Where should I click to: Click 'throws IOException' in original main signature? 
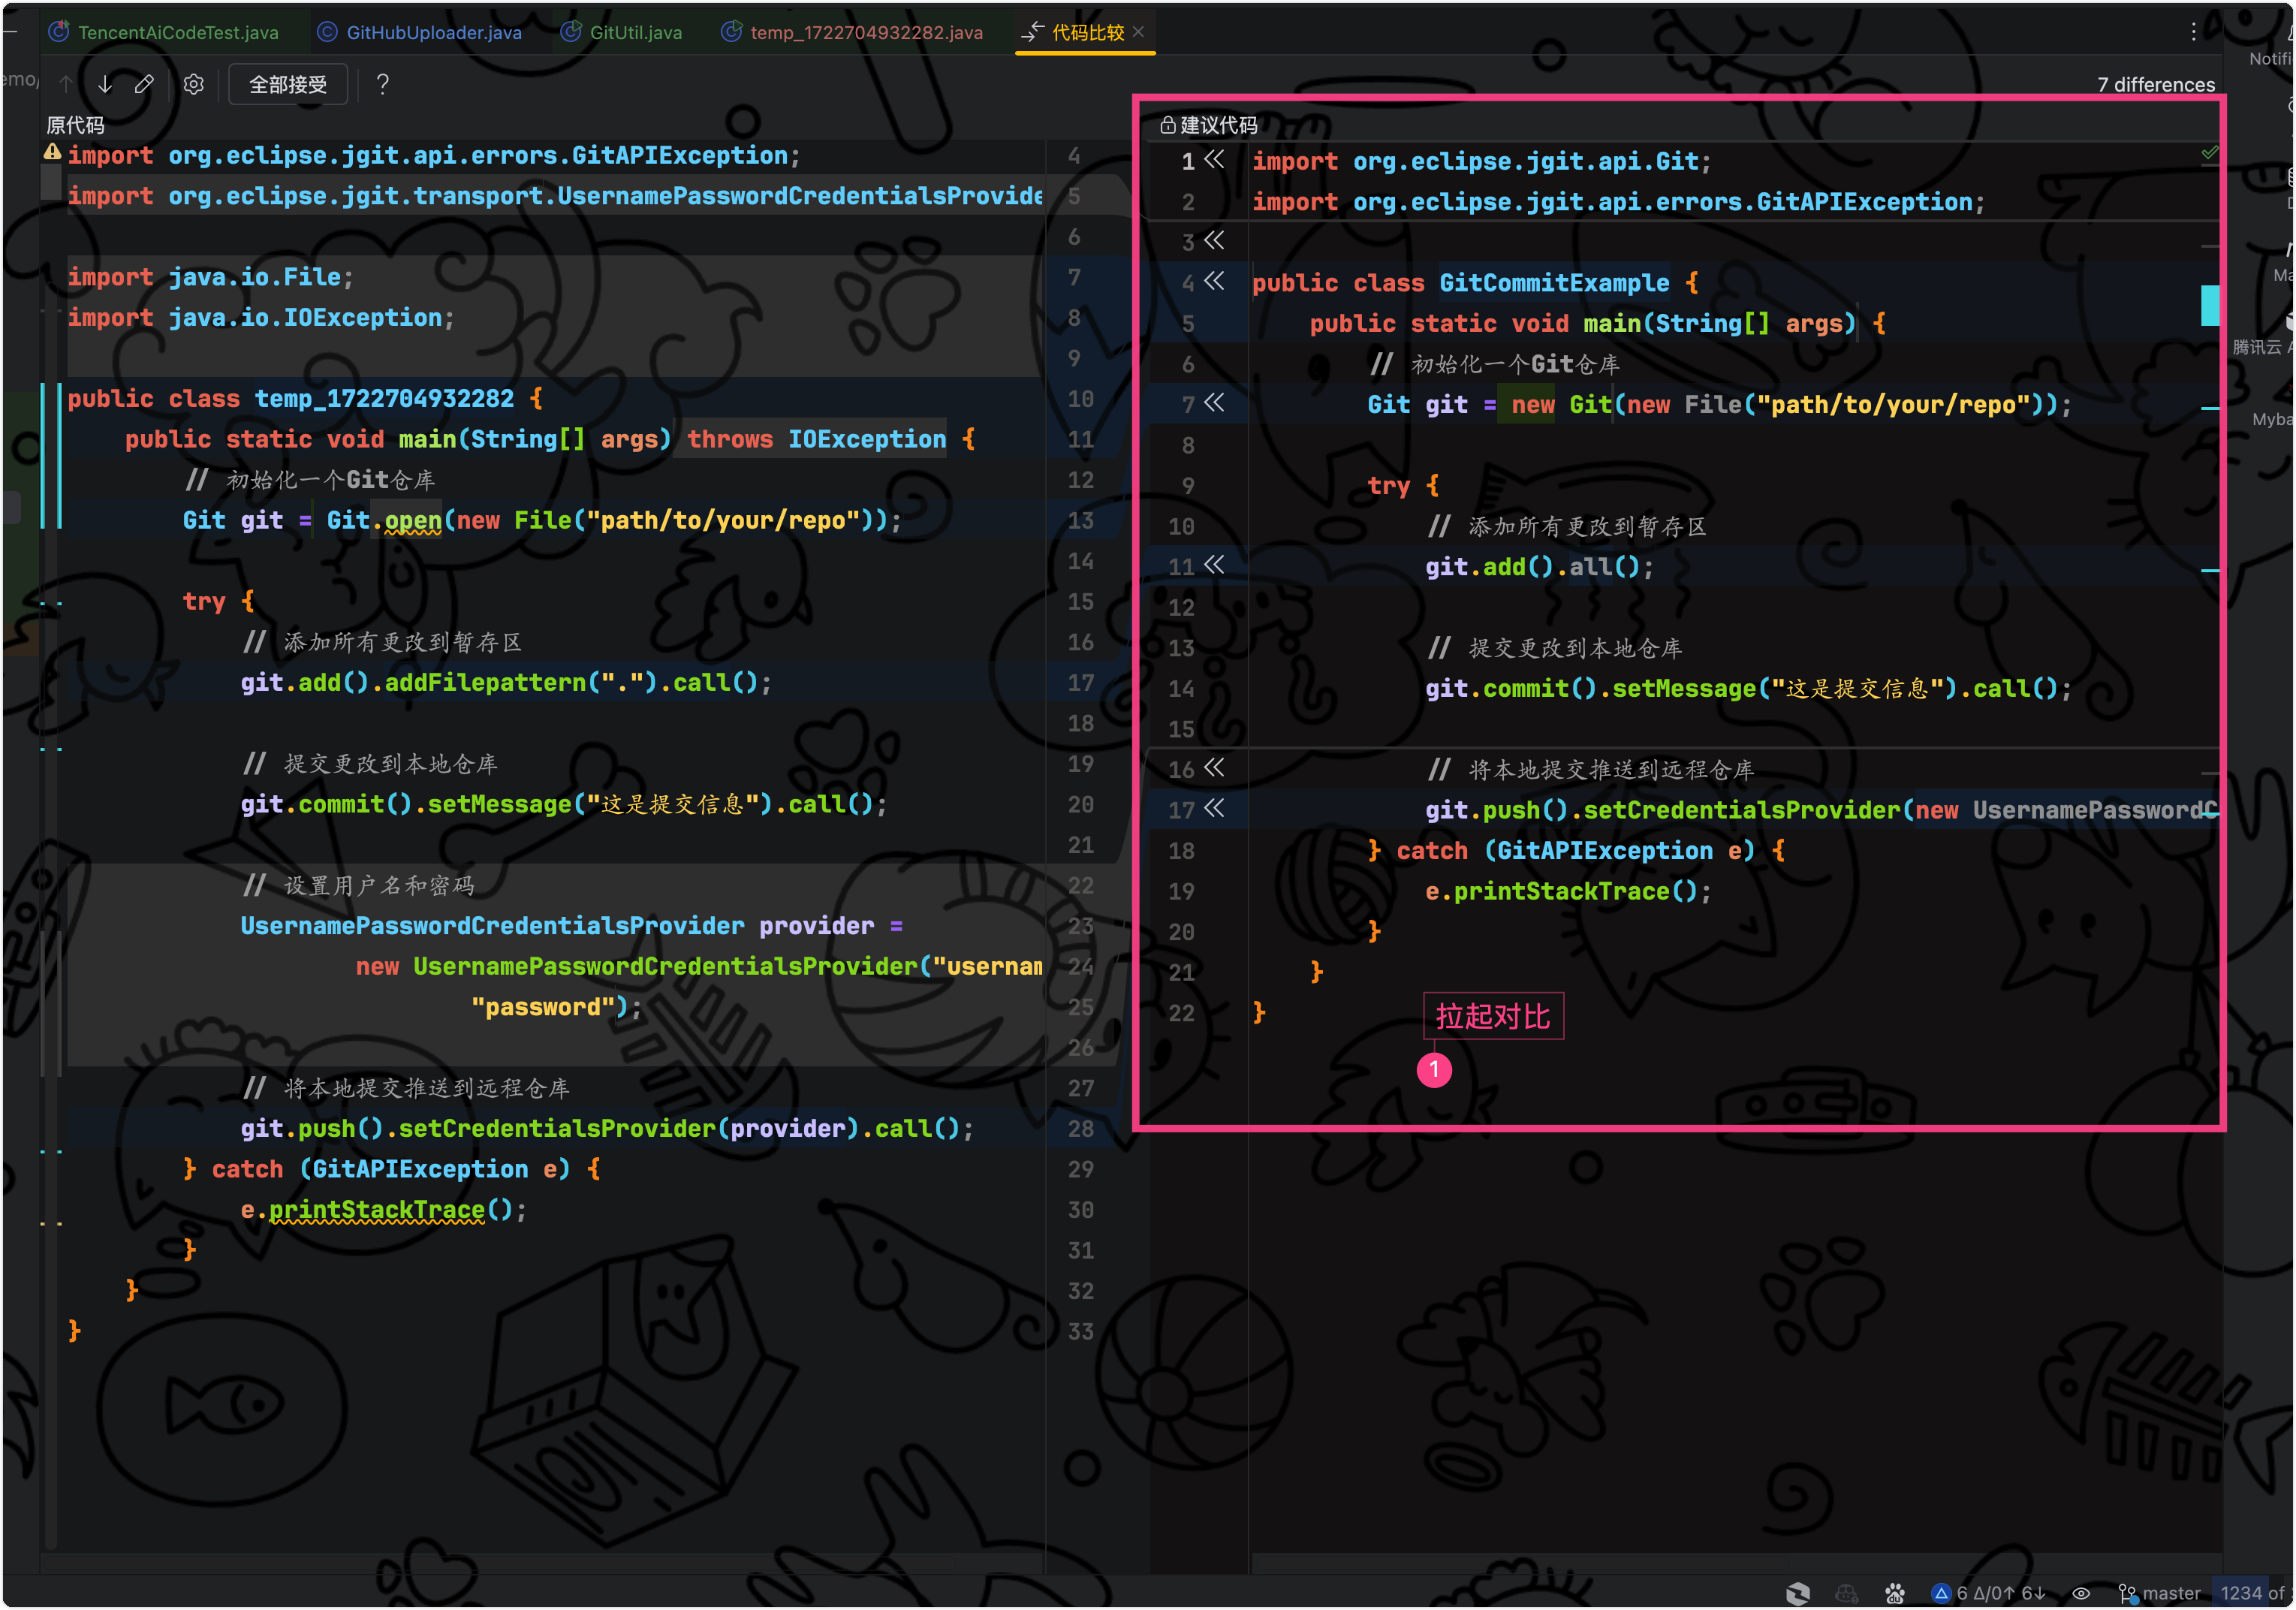click(x=816, y=439)
